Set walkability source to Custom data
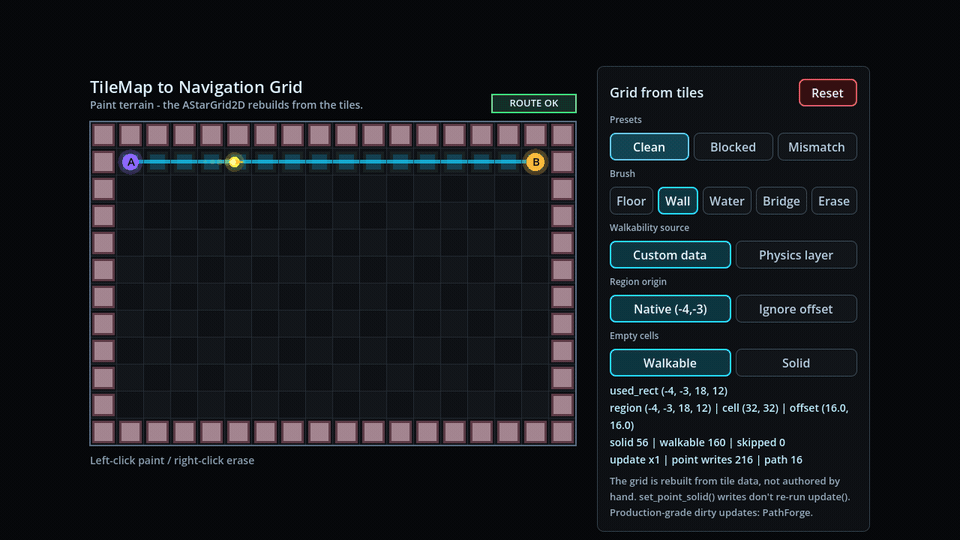This screenshot has height=540, width=960. point(670,255)
